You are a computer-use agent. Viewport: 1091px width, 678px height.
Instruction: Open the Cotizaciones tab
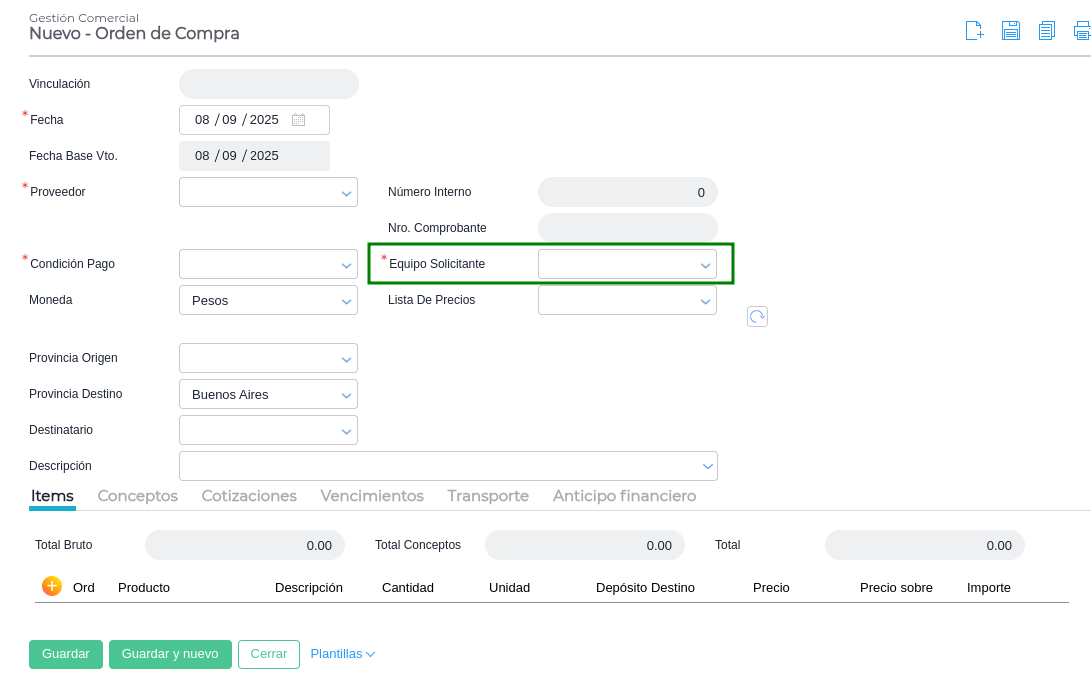(x=249, y=496)
